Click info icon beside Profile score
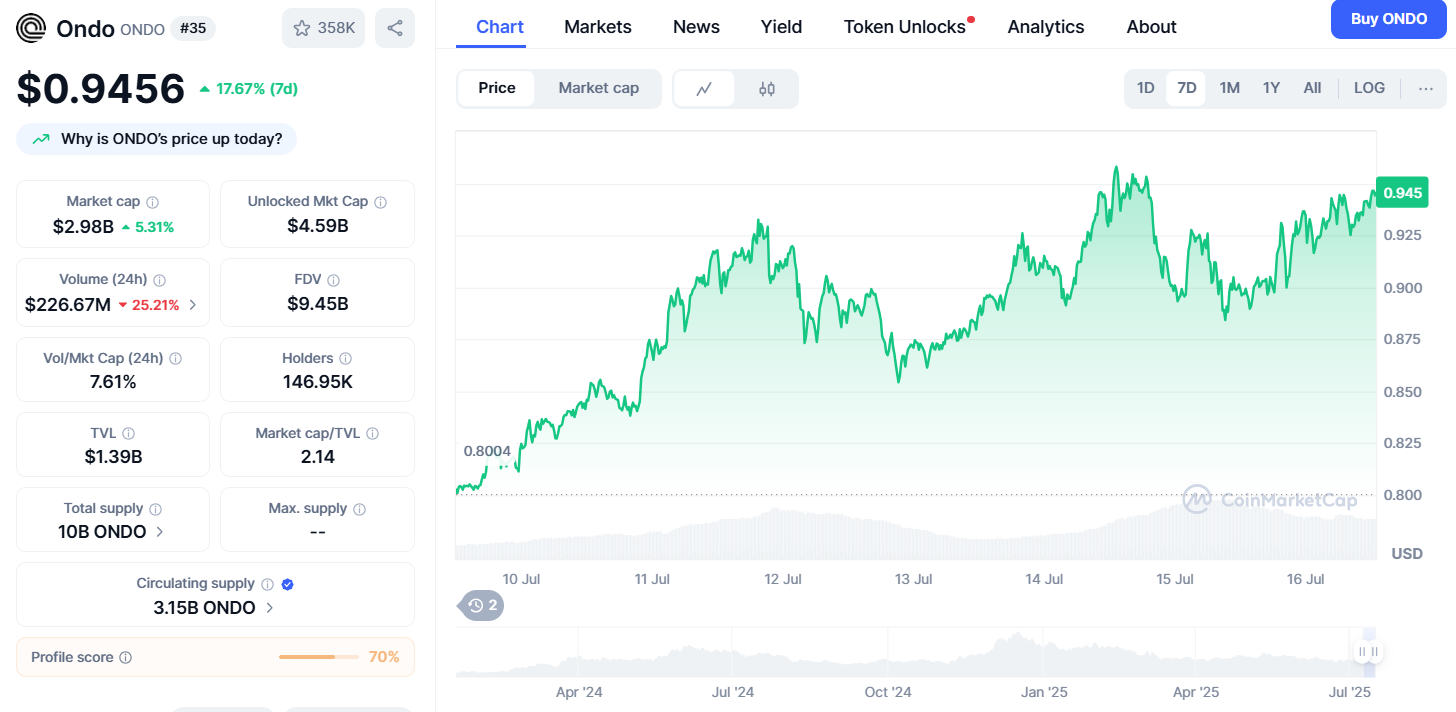1456x712 pixels. 126,658
